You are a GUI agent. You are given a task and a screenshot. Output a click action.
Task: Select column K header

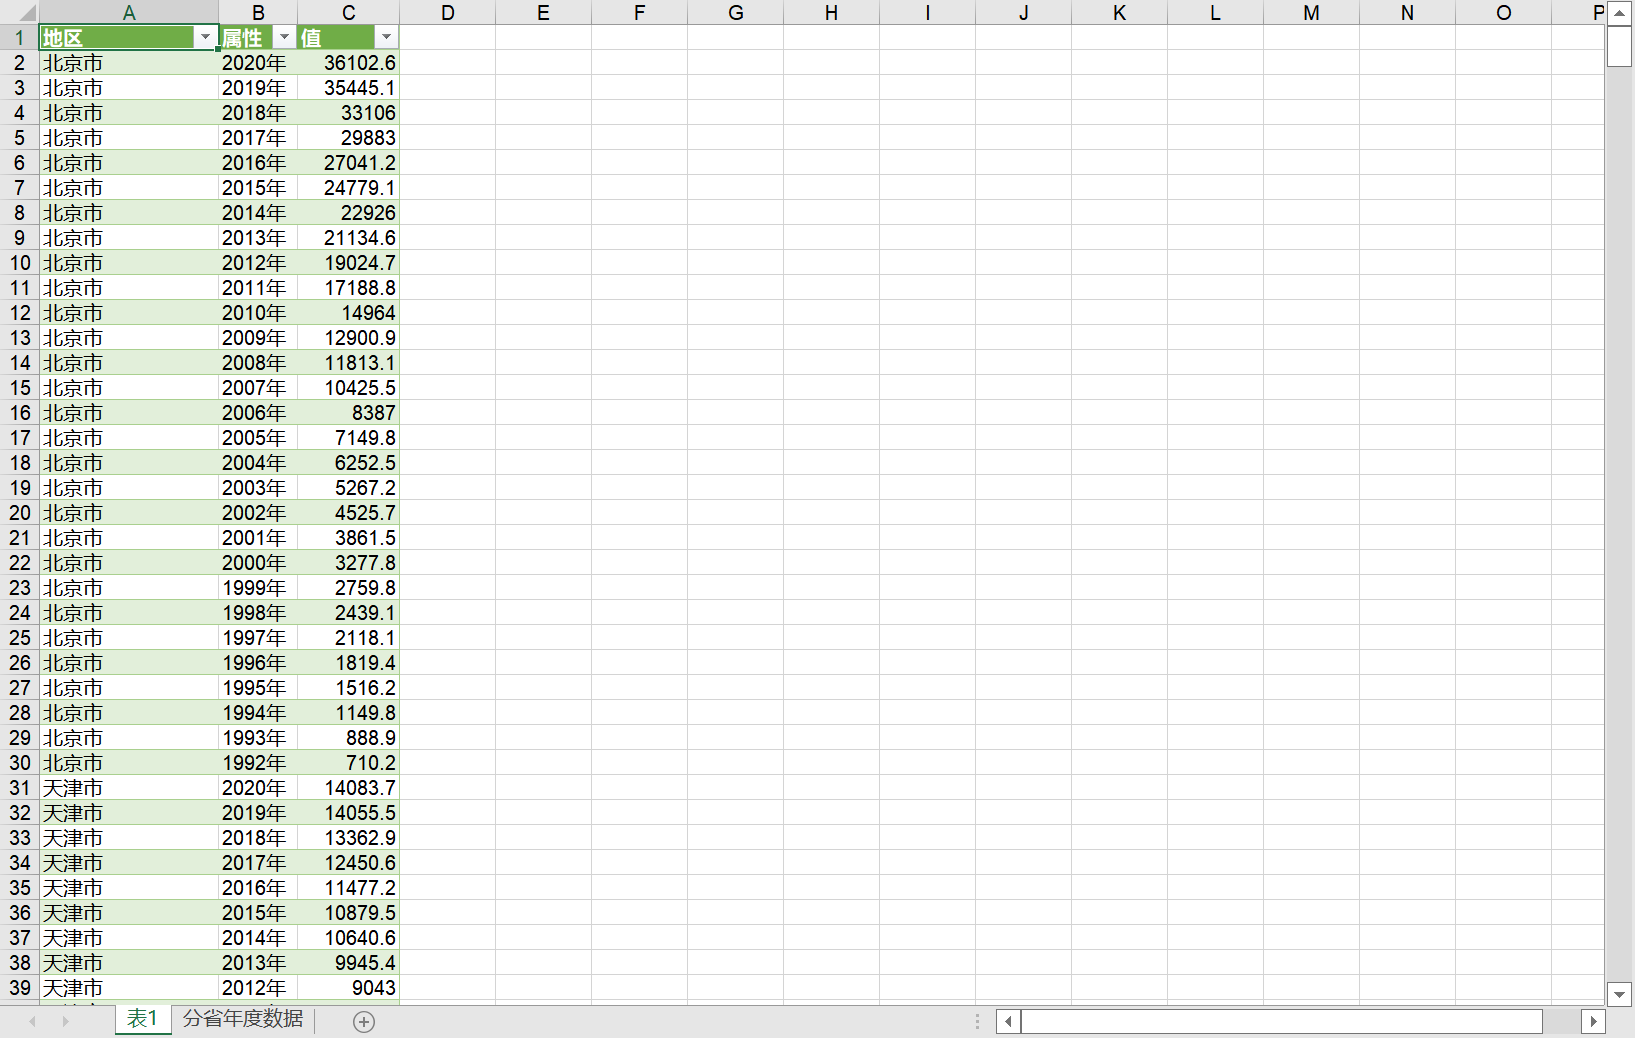coord(1119,13)
